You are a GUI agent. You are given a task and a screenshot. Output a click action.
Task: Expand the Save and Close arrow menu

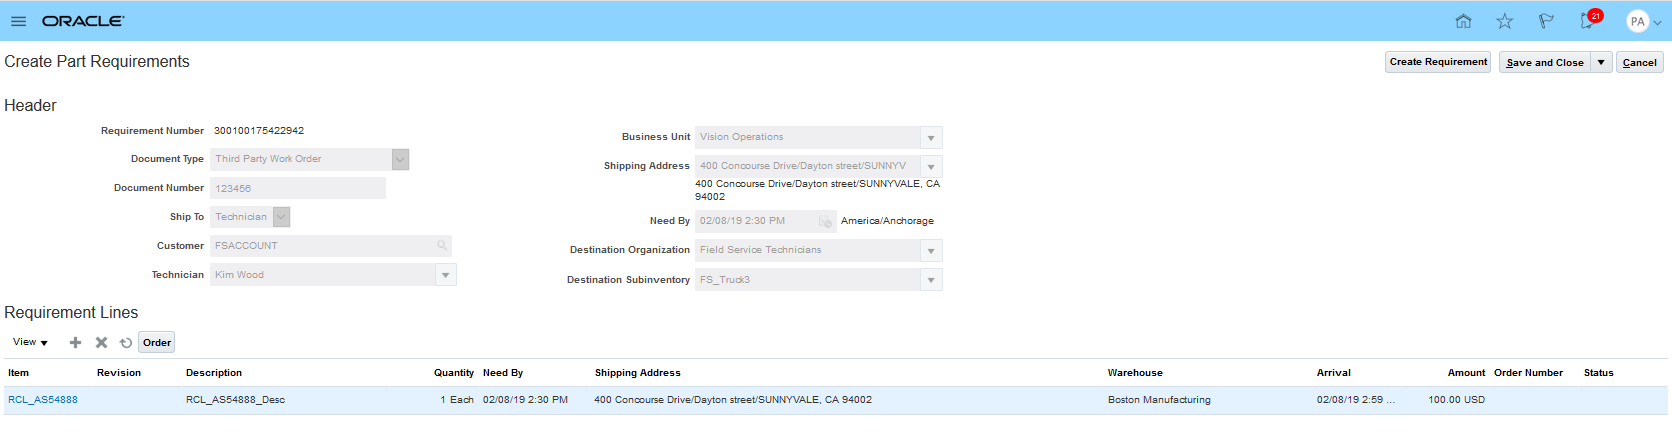pos(1601,62)
